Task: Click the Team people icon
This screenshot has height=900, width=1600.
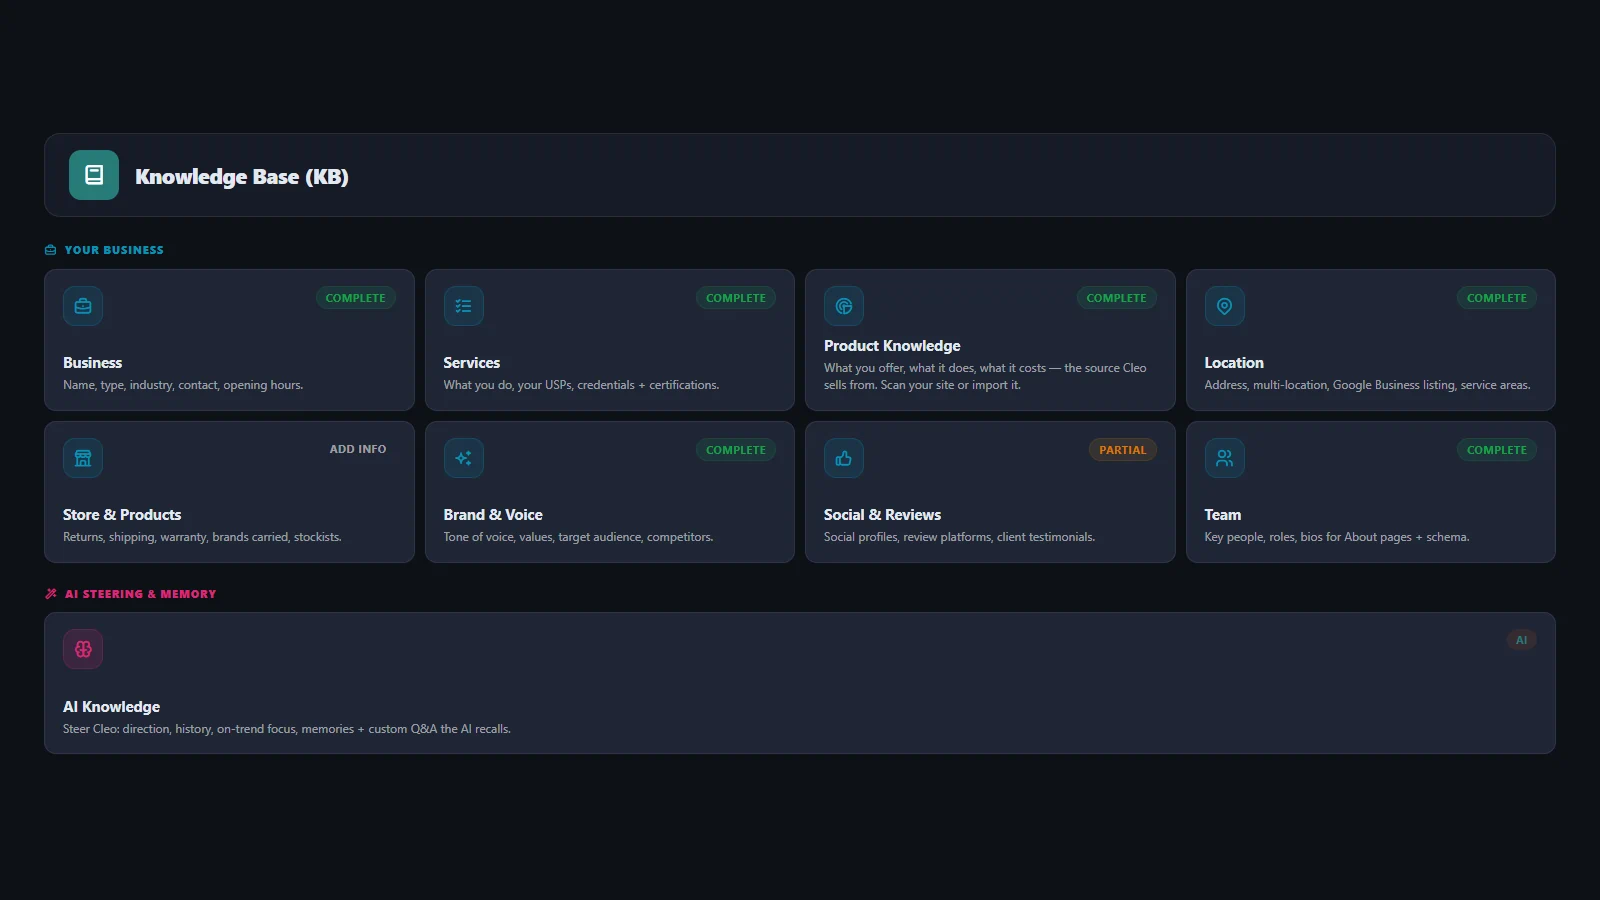Action: point(1225,458)
